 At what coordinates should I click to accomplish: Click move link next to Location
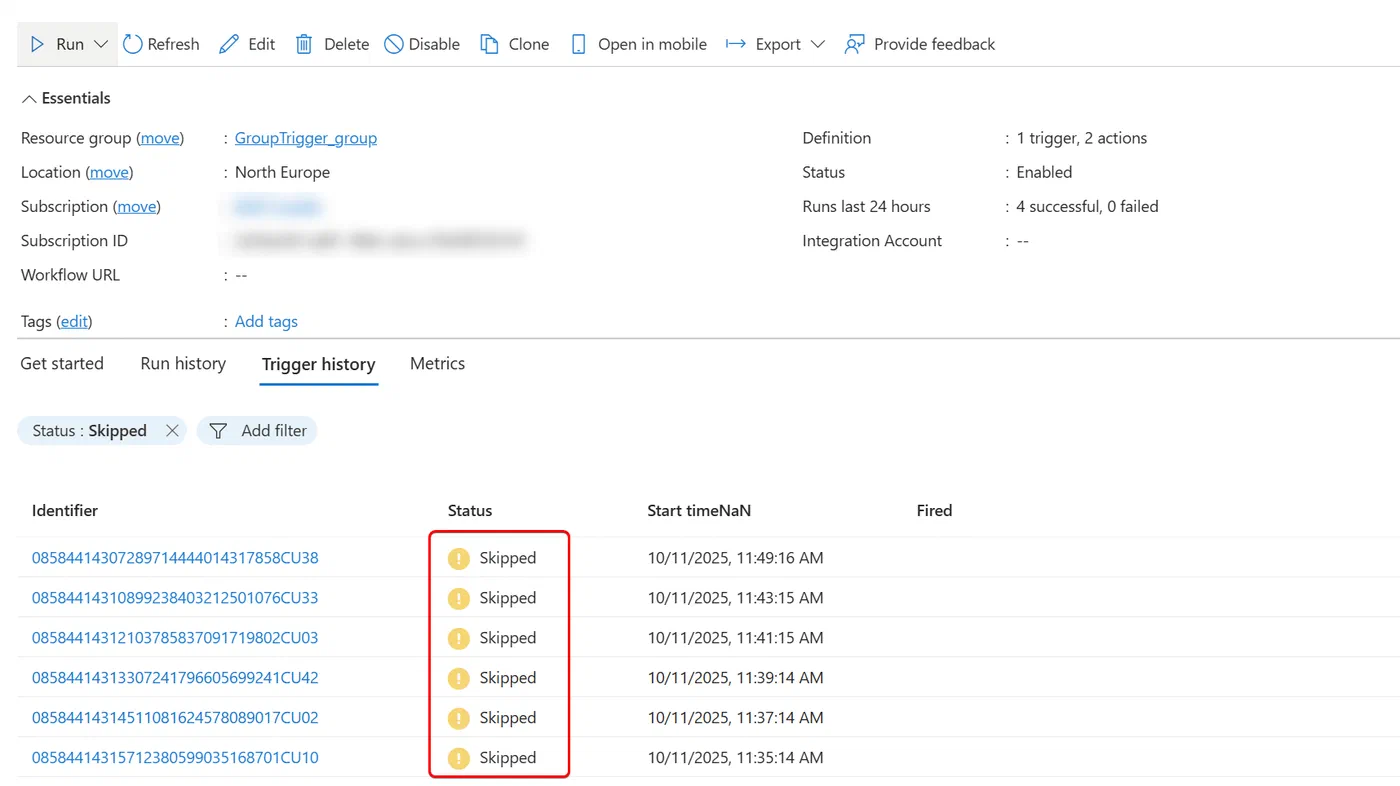109,172
